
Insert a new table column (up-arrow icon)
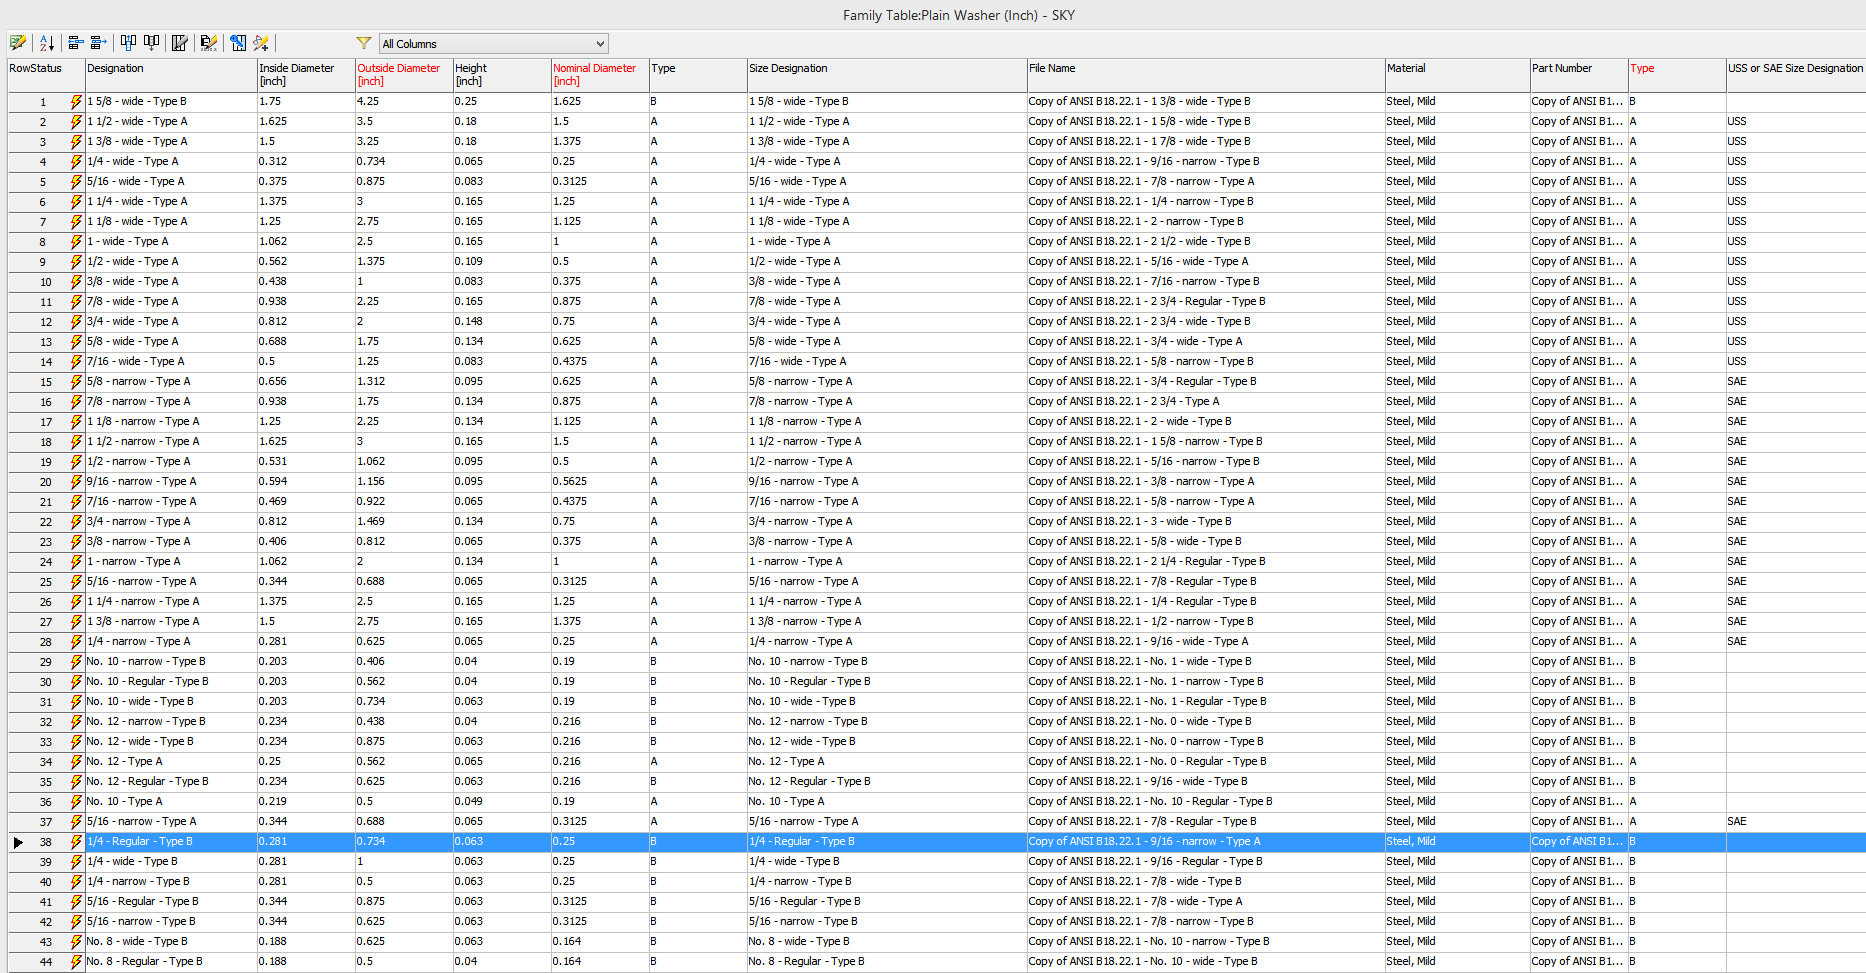coord(127,42)
